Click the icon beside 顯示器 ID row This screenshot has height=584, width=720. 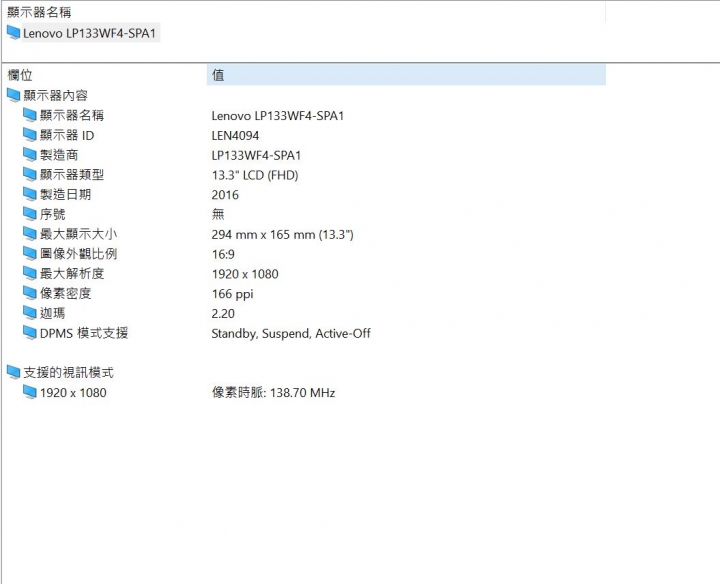coord(30,135)
